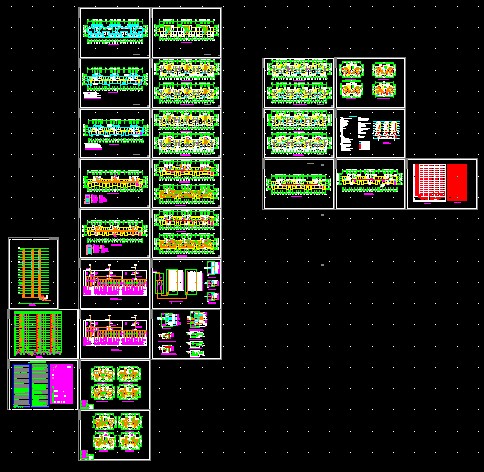Image resolution: width=484 pixels, height=472 pixels.
Task: Select the top-left double plan in the right group
Action: point(299,83)
